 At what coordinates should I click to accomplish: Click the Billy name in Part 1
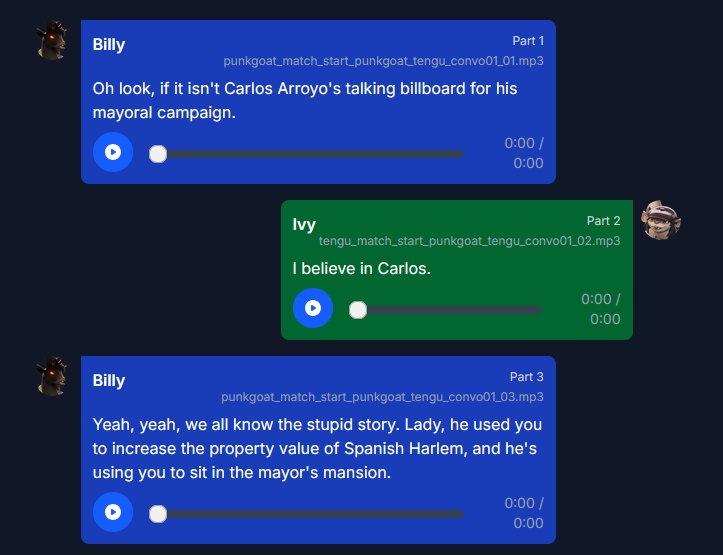coord(109,45)
